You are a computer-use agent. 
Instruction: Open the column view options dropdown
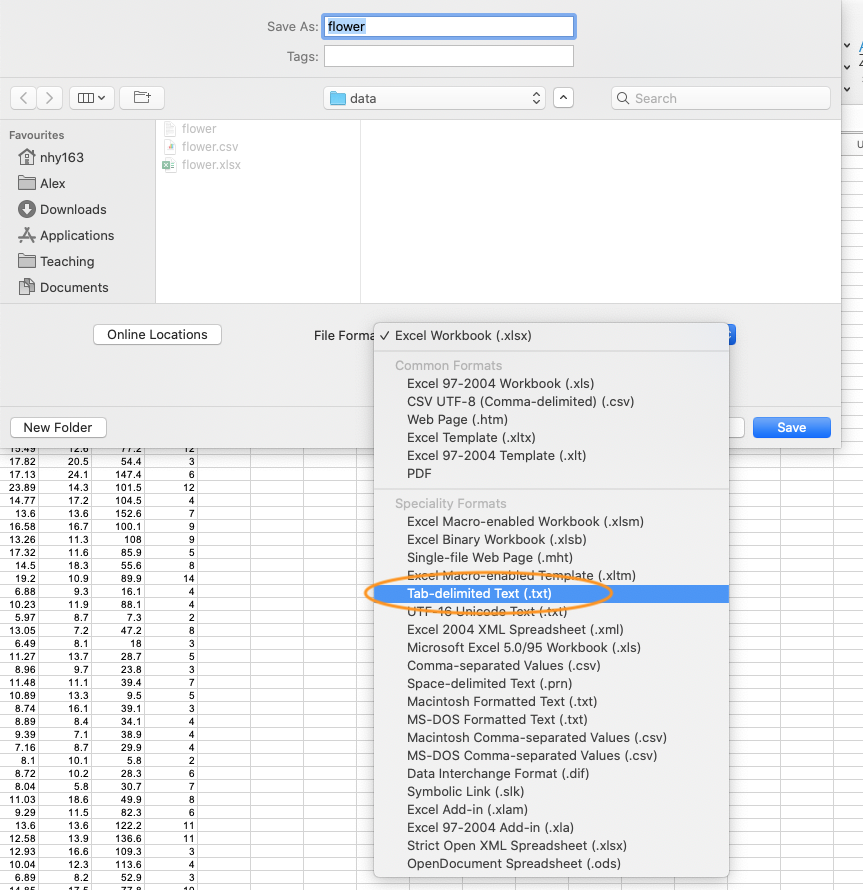92,98
